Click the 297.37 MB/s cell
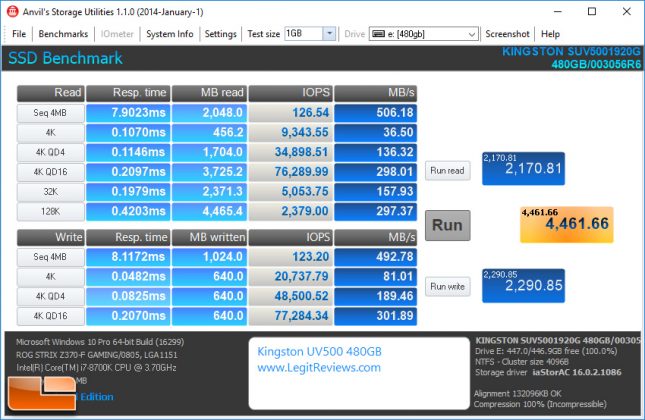The image size is (645, 420). click(x=376, y=211)
